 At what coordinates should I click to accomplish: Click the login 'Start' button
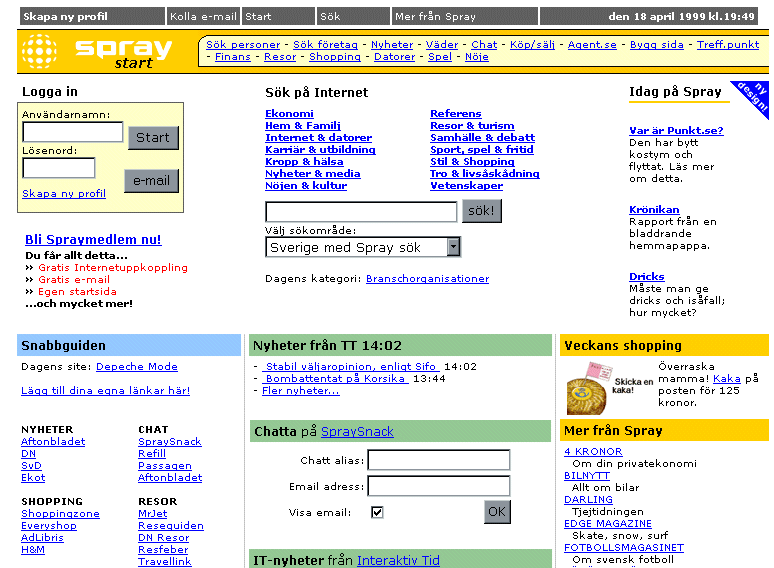coord(153,138)
